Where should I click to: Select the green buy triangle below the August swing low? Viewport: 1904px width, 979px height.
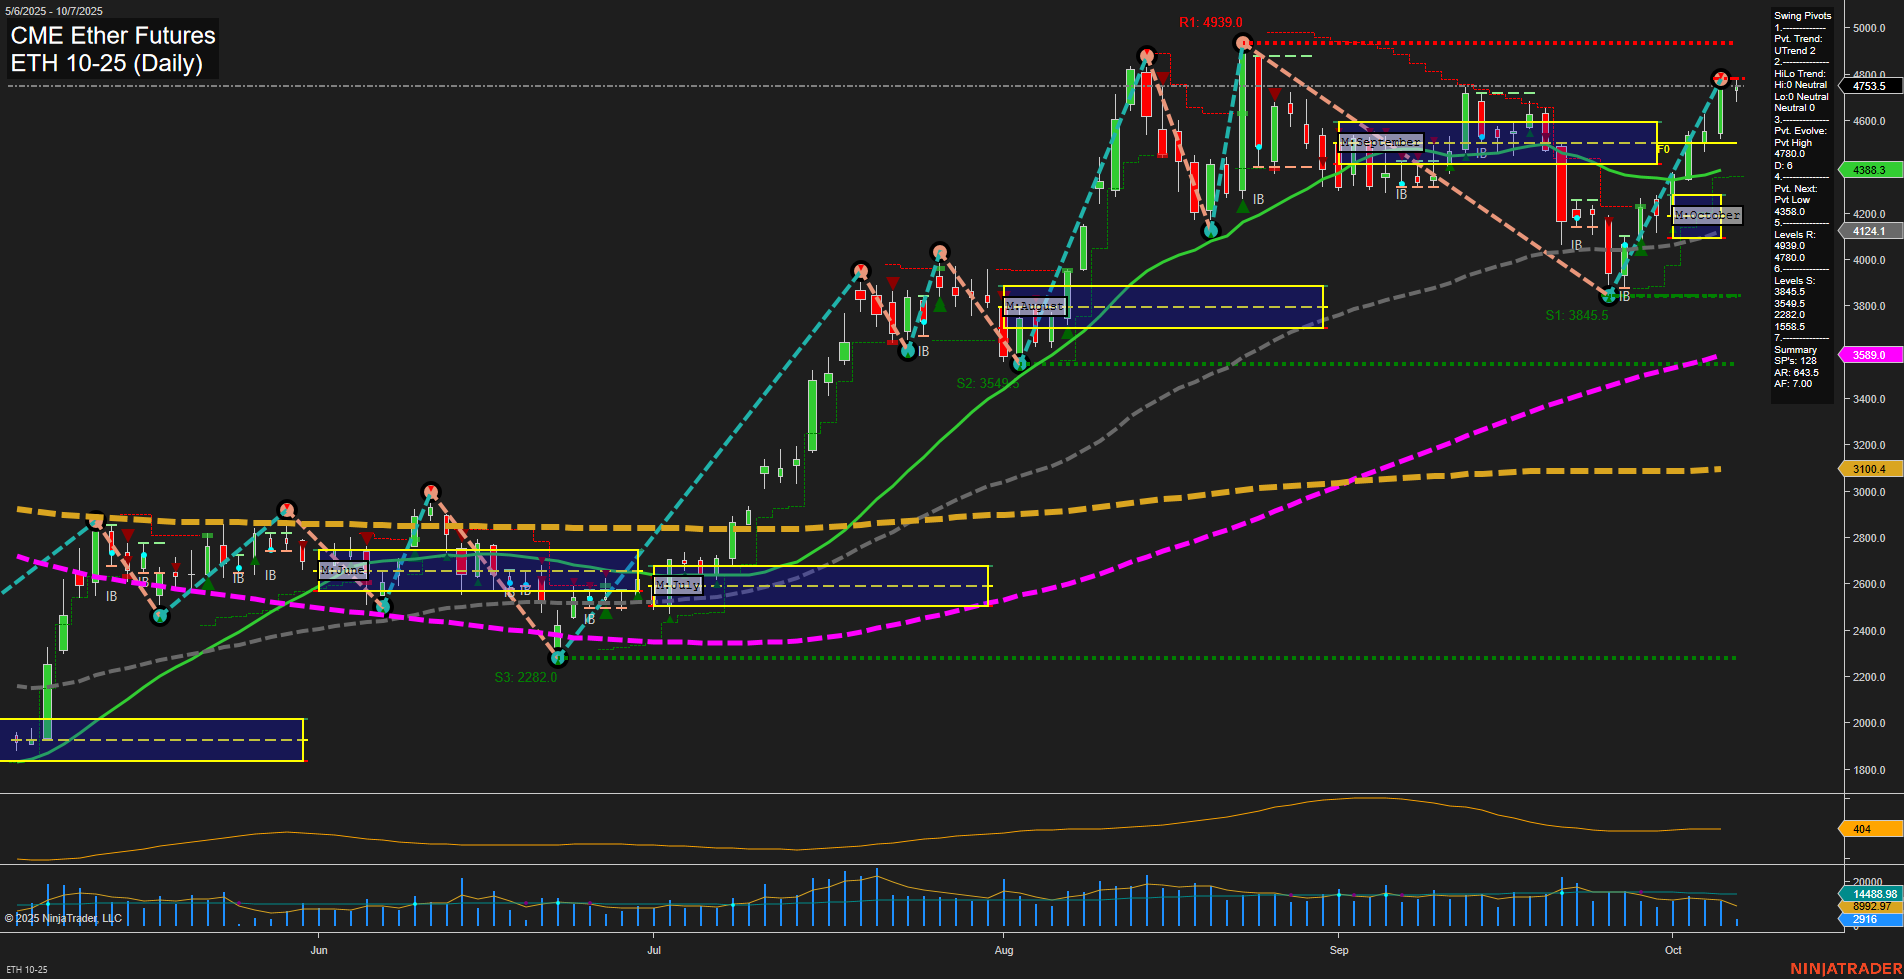click(x=1067, y=334)
